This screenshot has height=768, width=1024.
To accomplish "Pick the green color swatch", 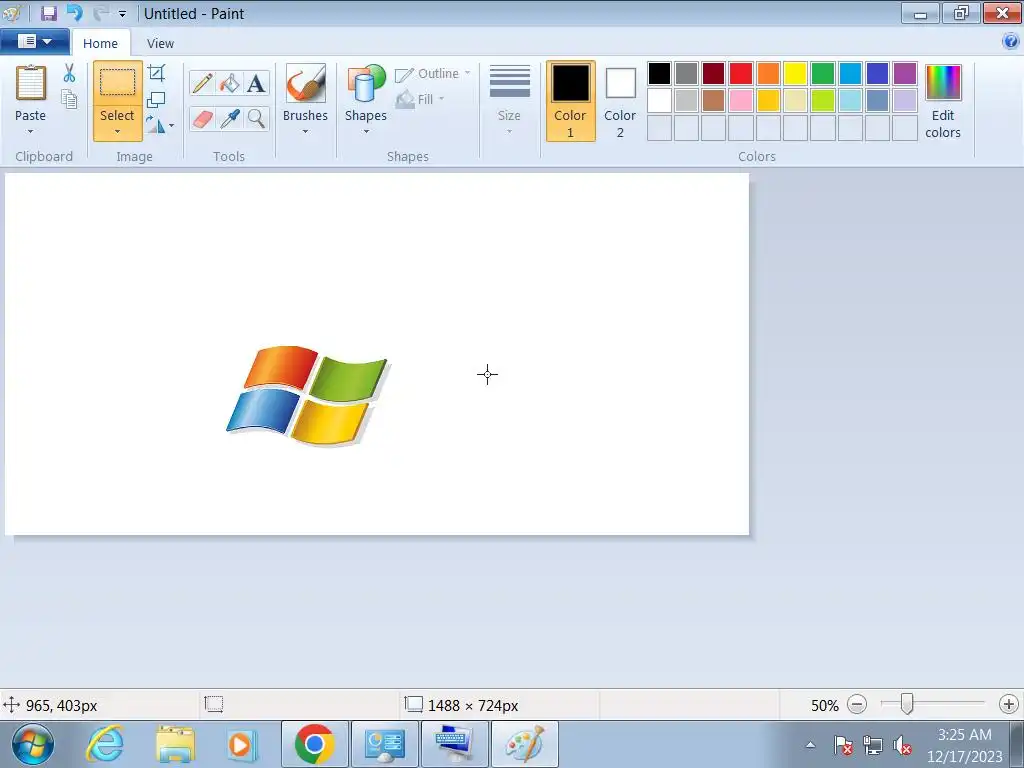I will pos(823,73).
